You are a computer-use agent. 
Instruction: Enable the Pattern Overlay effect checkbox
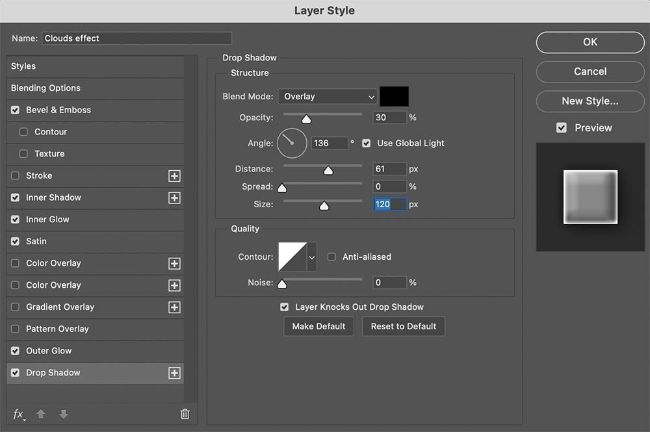15,329
